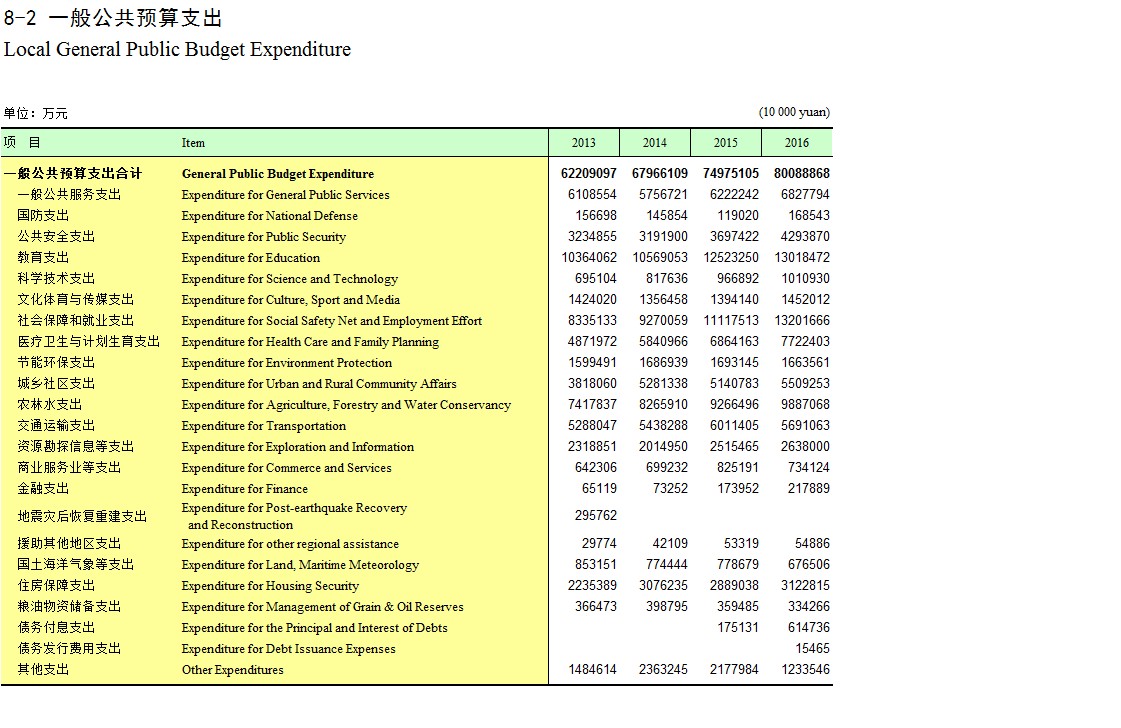Click the 'Local General Public Budget Expenditure' title

[177, 49]
